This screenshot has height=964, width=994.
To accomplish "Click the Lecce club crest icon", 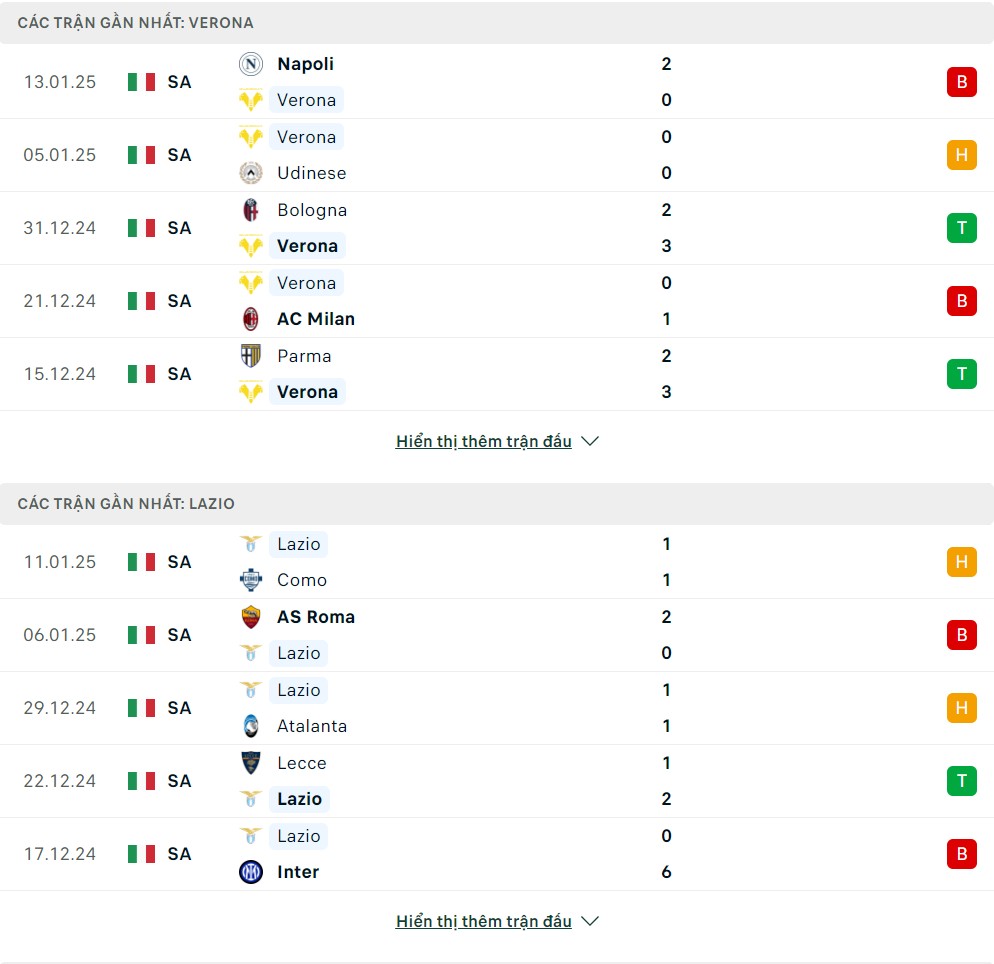I will tap(251, 762).
